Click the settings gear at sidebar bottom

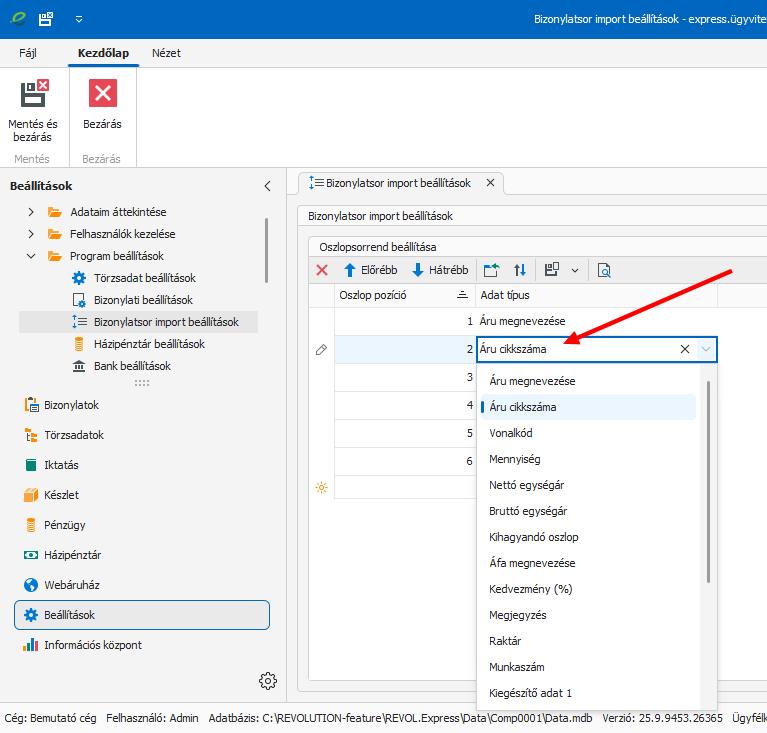[267, 681]
